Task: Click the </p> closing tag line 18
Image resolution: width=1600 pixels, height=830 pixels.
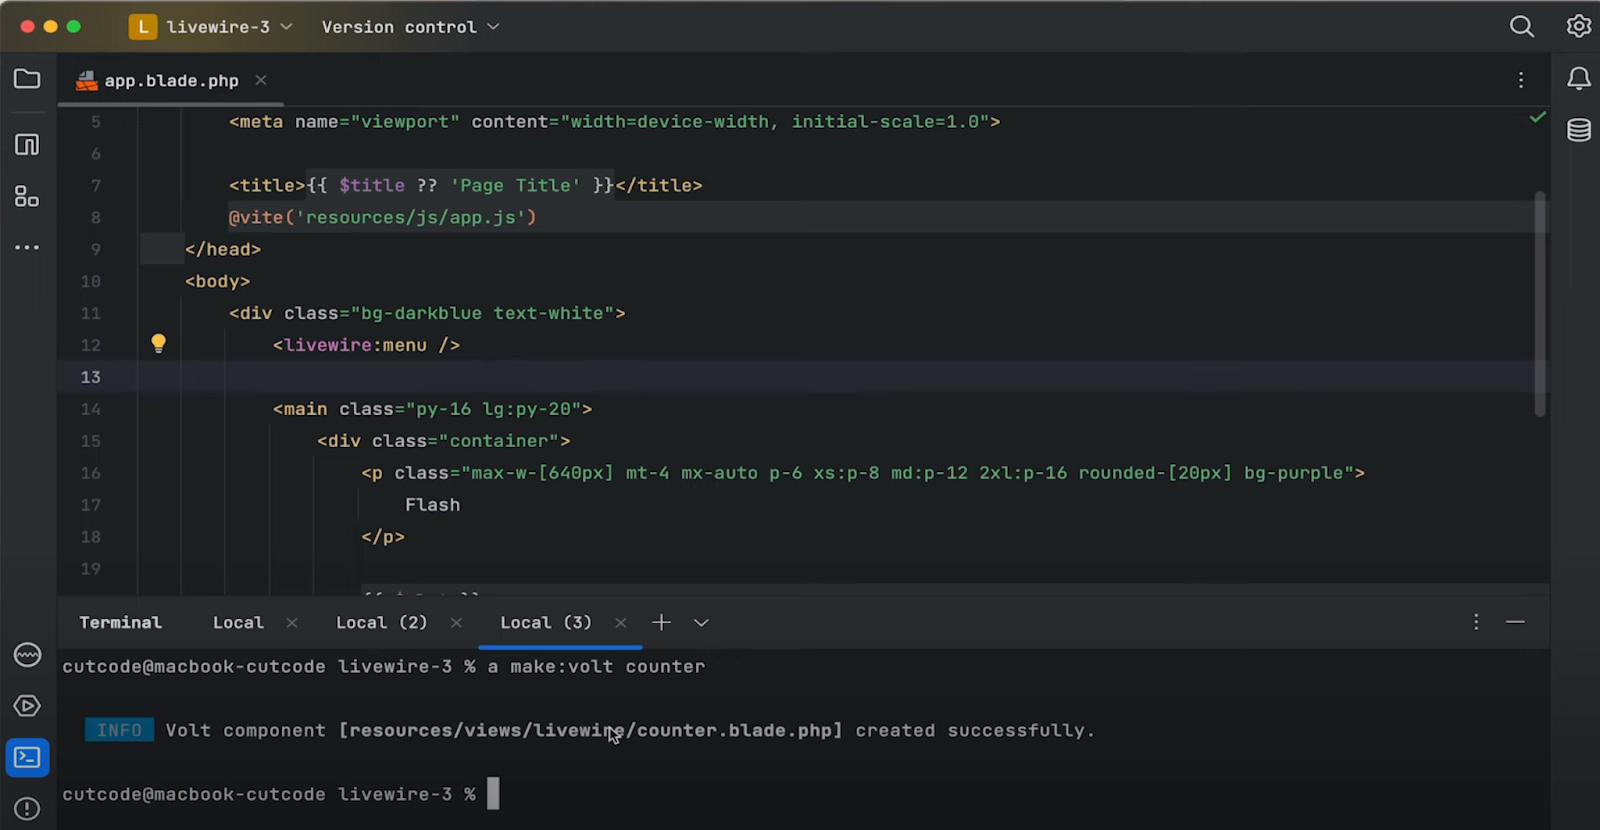Action: pyautogui.click(x=382, y=537)
